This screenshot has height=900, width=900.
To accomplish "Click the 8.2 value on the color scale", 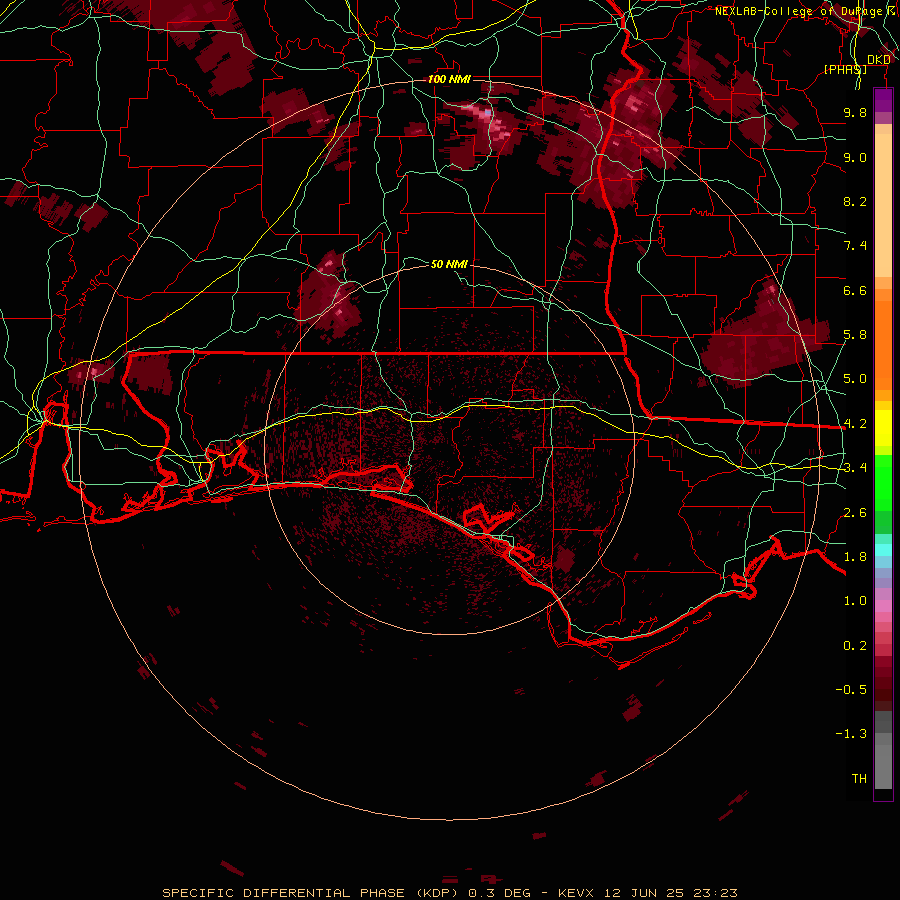I will click(x=855, y=201).
